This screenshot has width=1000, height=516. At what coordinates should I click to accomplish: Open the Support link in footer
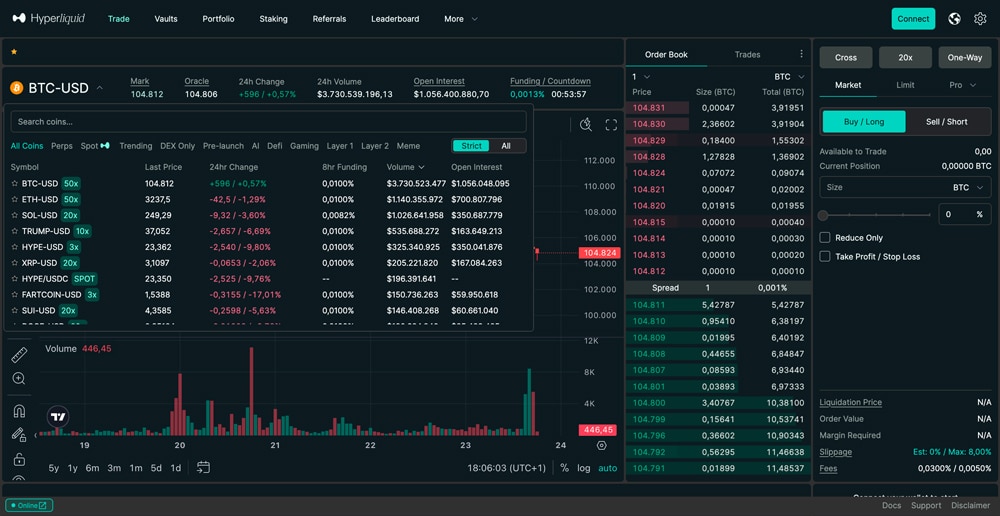[926, 506]
